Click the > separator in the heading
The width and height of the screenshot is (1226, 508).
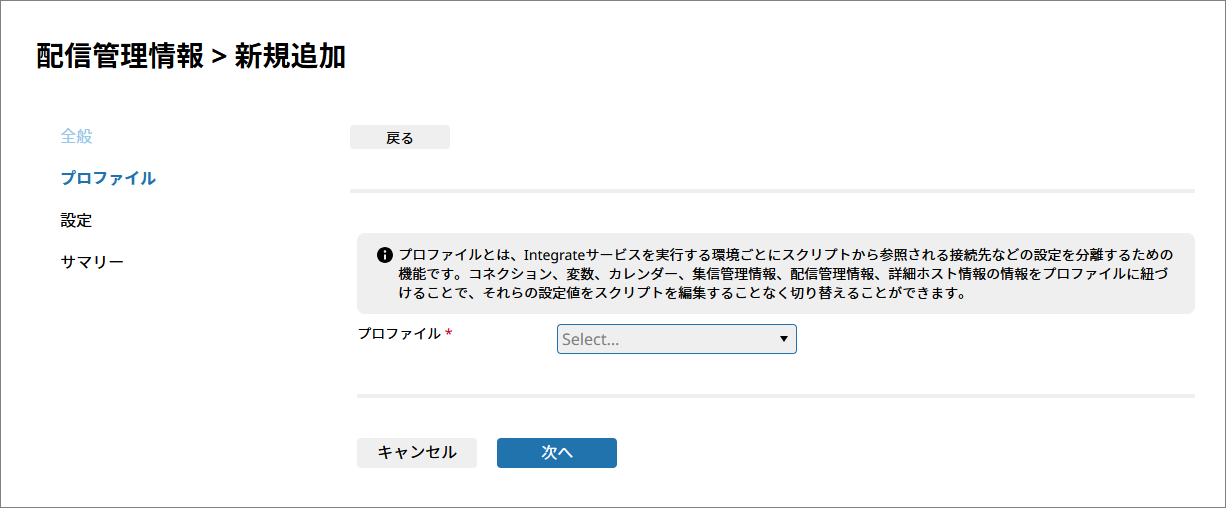click(219, 57)
